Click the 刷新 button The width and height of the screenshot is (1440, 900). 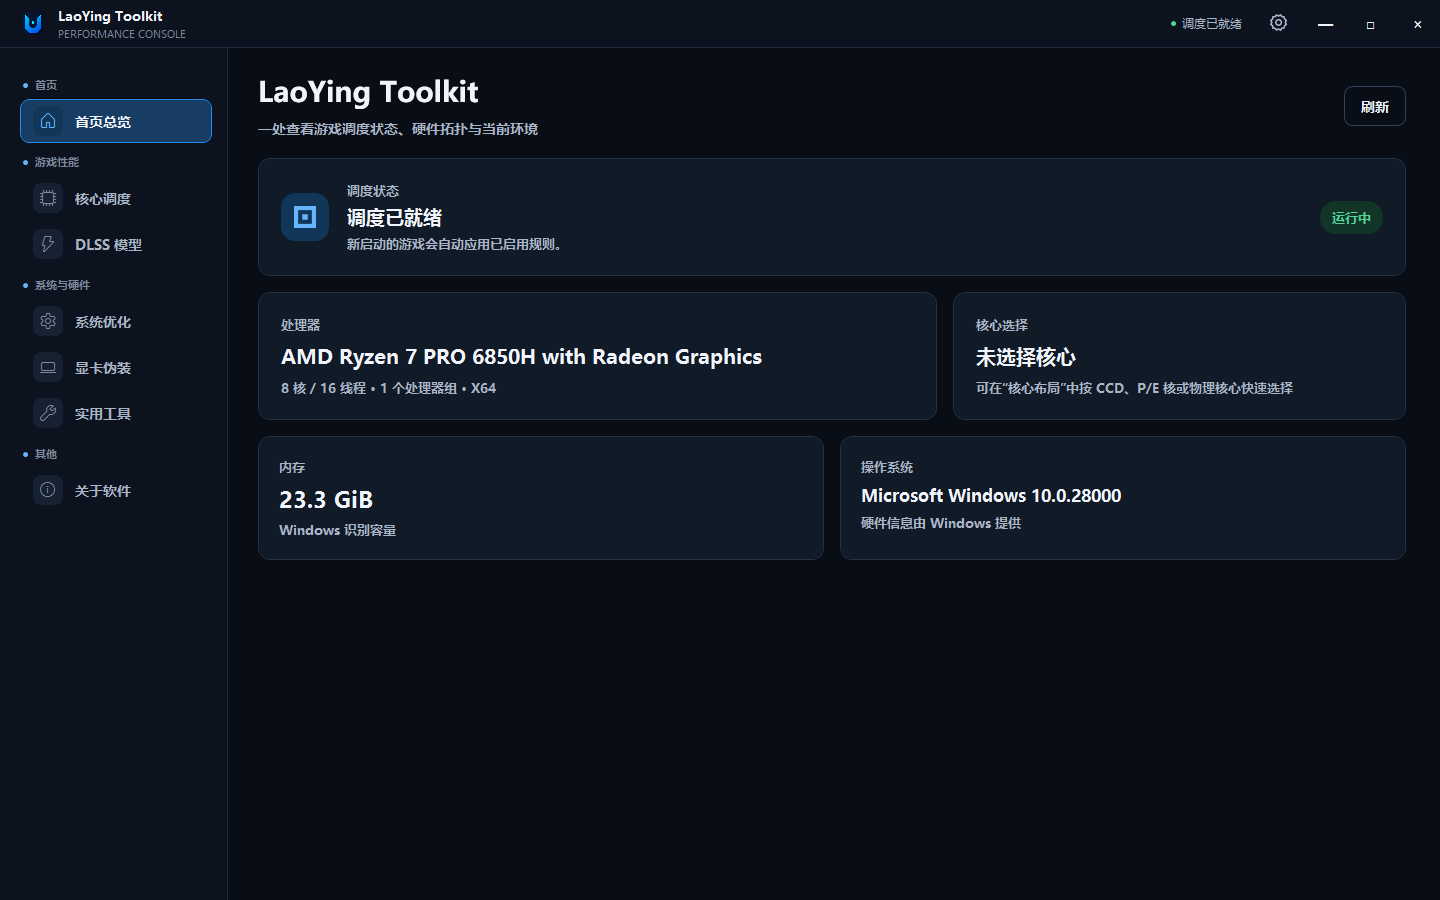[1374, 106]
